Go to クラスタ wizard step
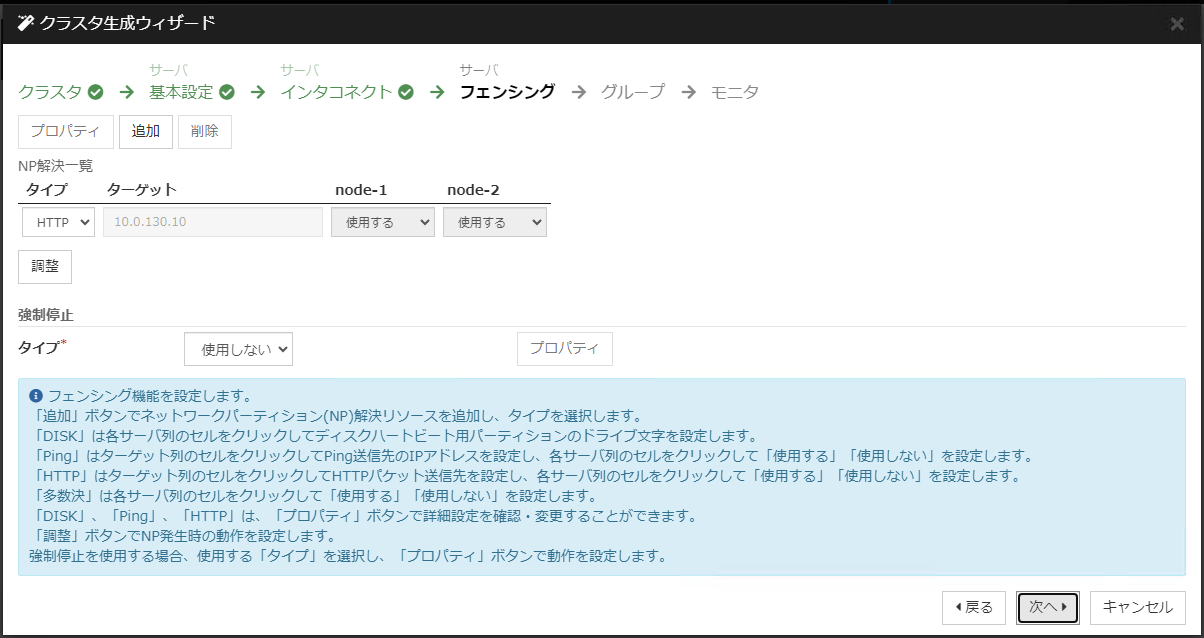Image resolution: width=1204 pixels, height=638 pixels. [50, 92]
